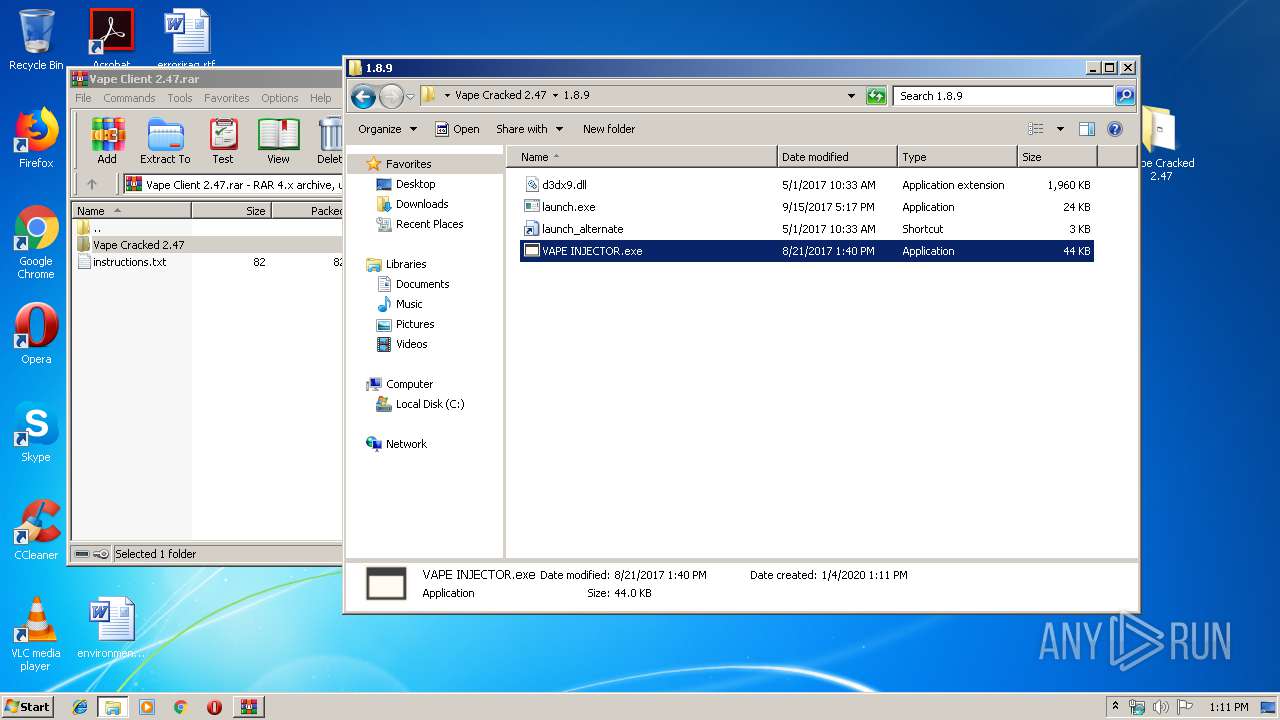Click the Open button in Explorer toolbar
Image resolution: width=1280 pixels, height=720 pixels.
[457, 129]
